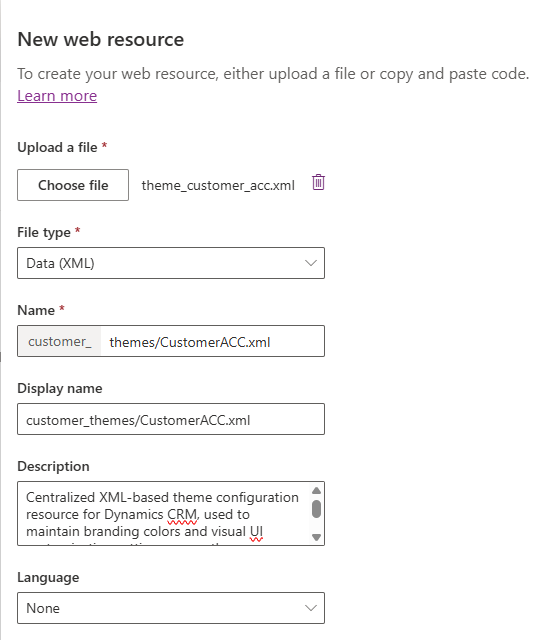Viewport: 556px width, 640px height.
Task: Expand the Language dropdown showing None
Action: click(171, 608)
